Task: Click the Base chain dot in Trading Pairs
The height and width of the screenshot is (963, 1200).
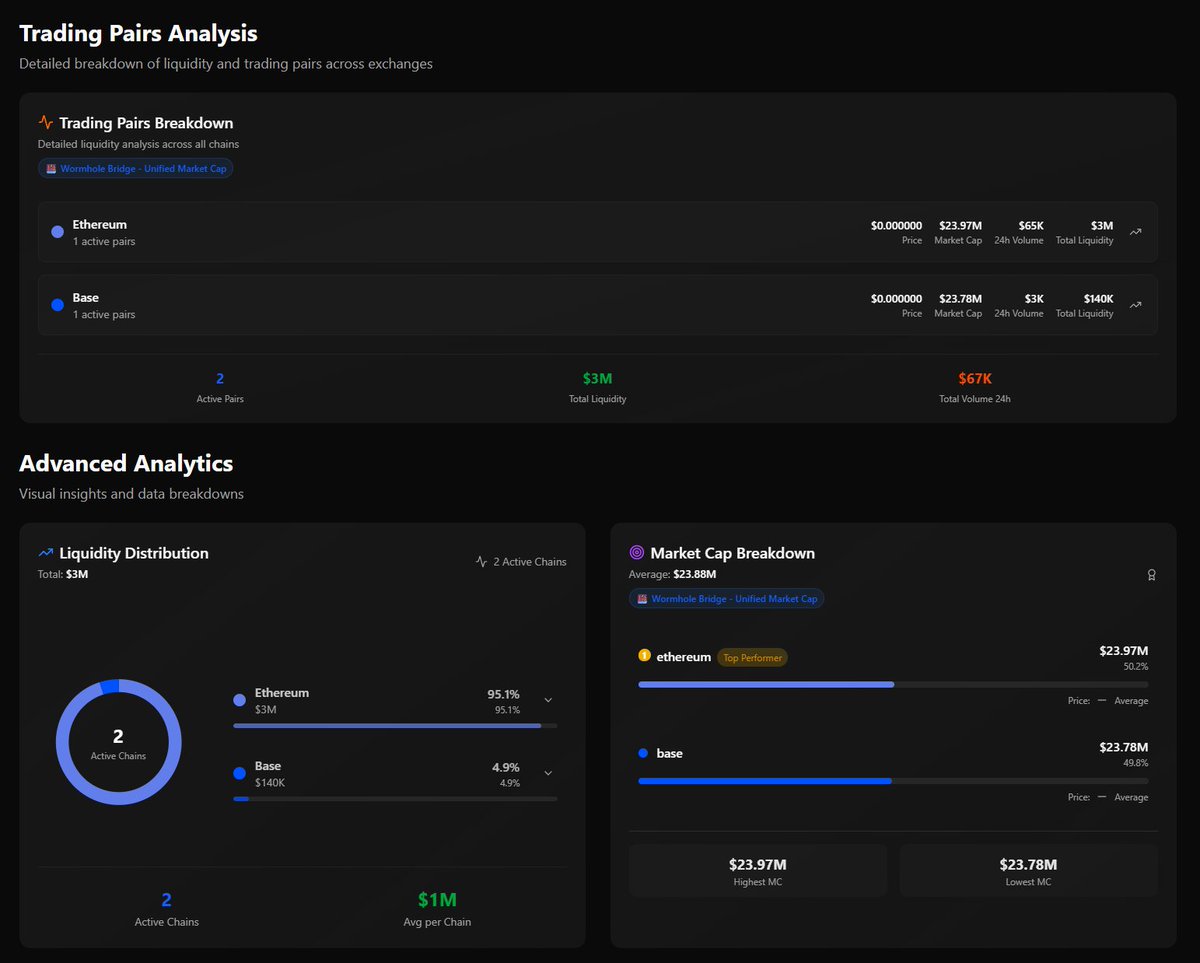Action: coord(57,305)
